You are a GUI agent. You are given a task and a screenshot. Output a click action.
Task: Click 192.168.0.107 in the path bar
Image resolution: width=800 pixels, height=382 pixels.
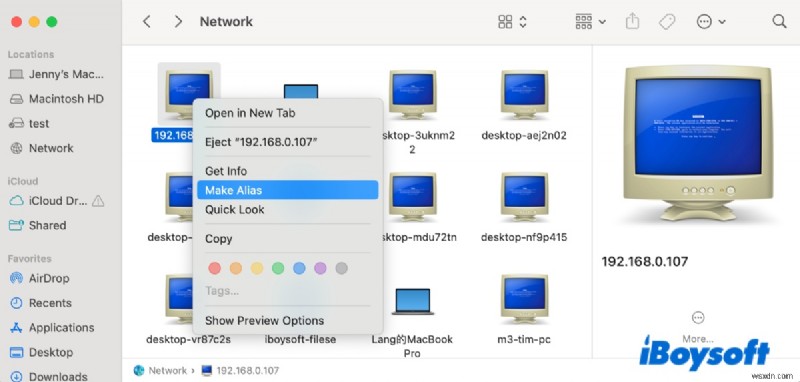240,370
